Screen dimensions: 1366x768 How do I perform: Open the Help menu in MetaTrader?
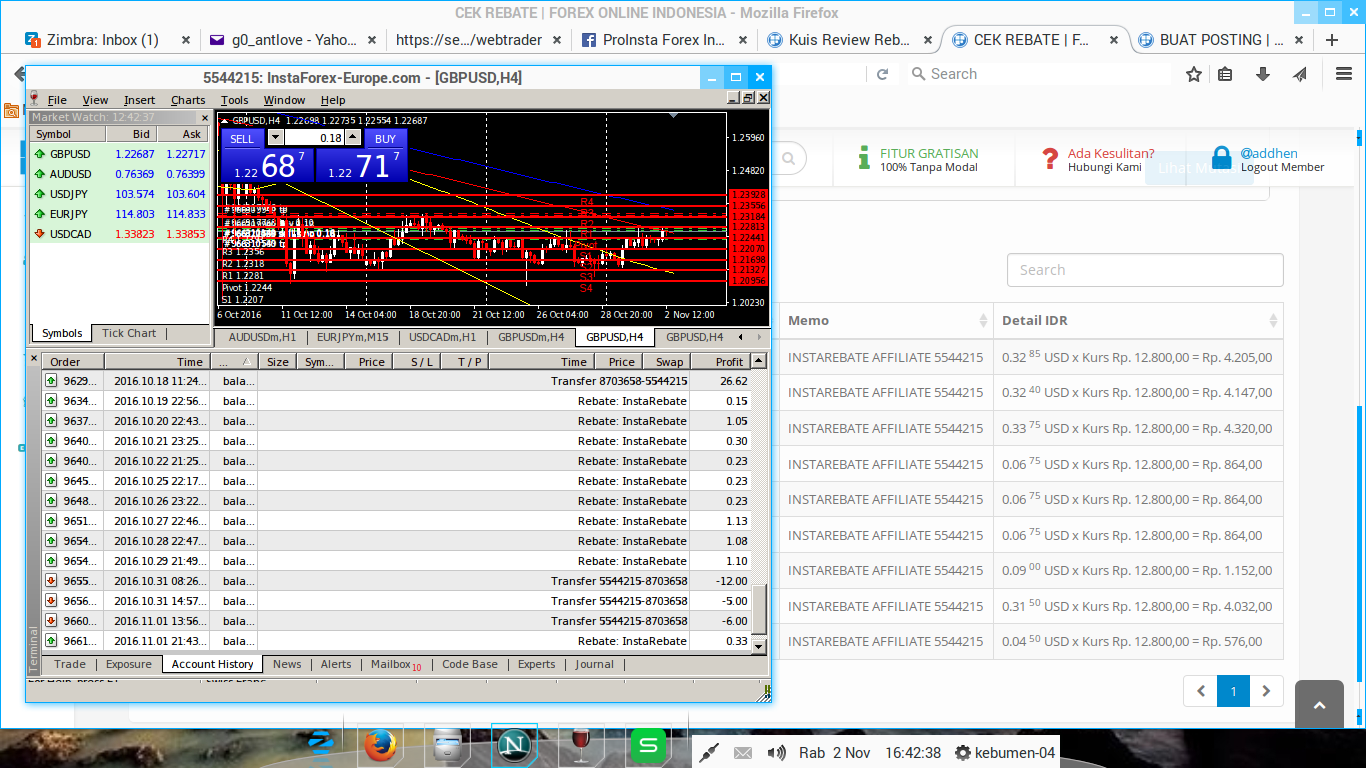[333, 100]
